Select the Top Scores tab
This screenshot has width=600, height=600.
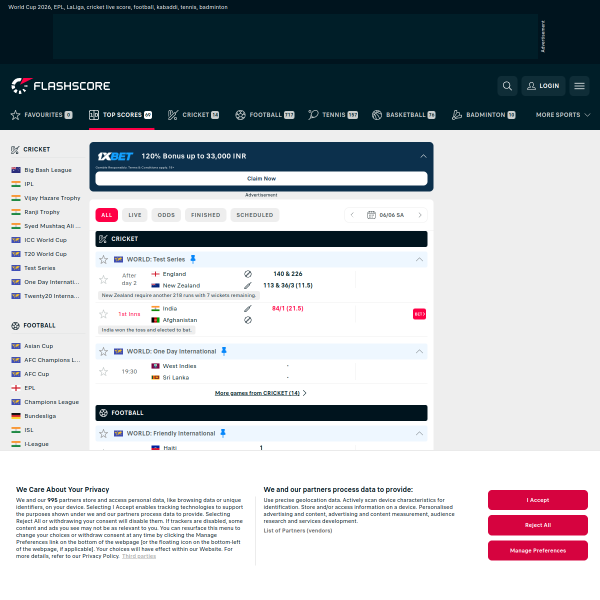121,115
